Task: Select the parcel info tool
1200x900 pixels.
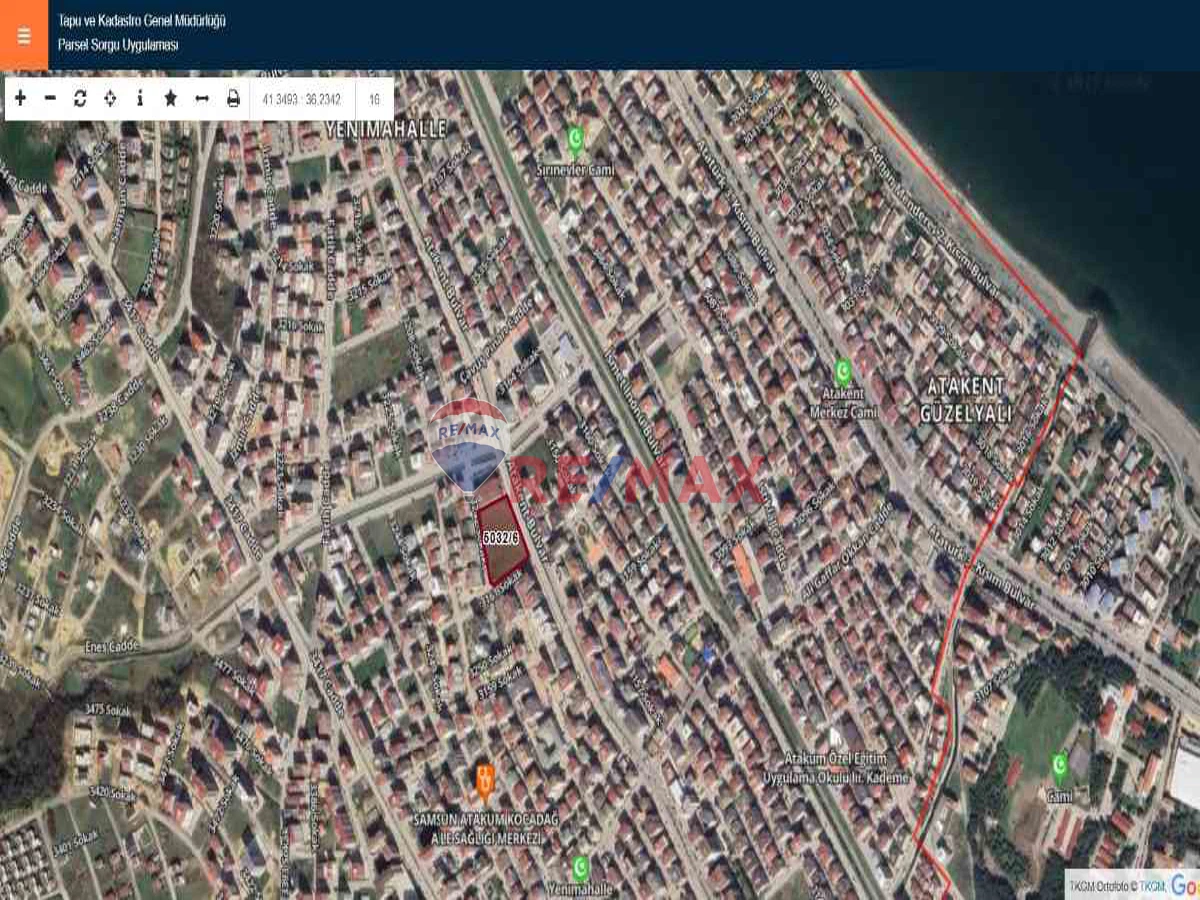Action: [140, 98]
